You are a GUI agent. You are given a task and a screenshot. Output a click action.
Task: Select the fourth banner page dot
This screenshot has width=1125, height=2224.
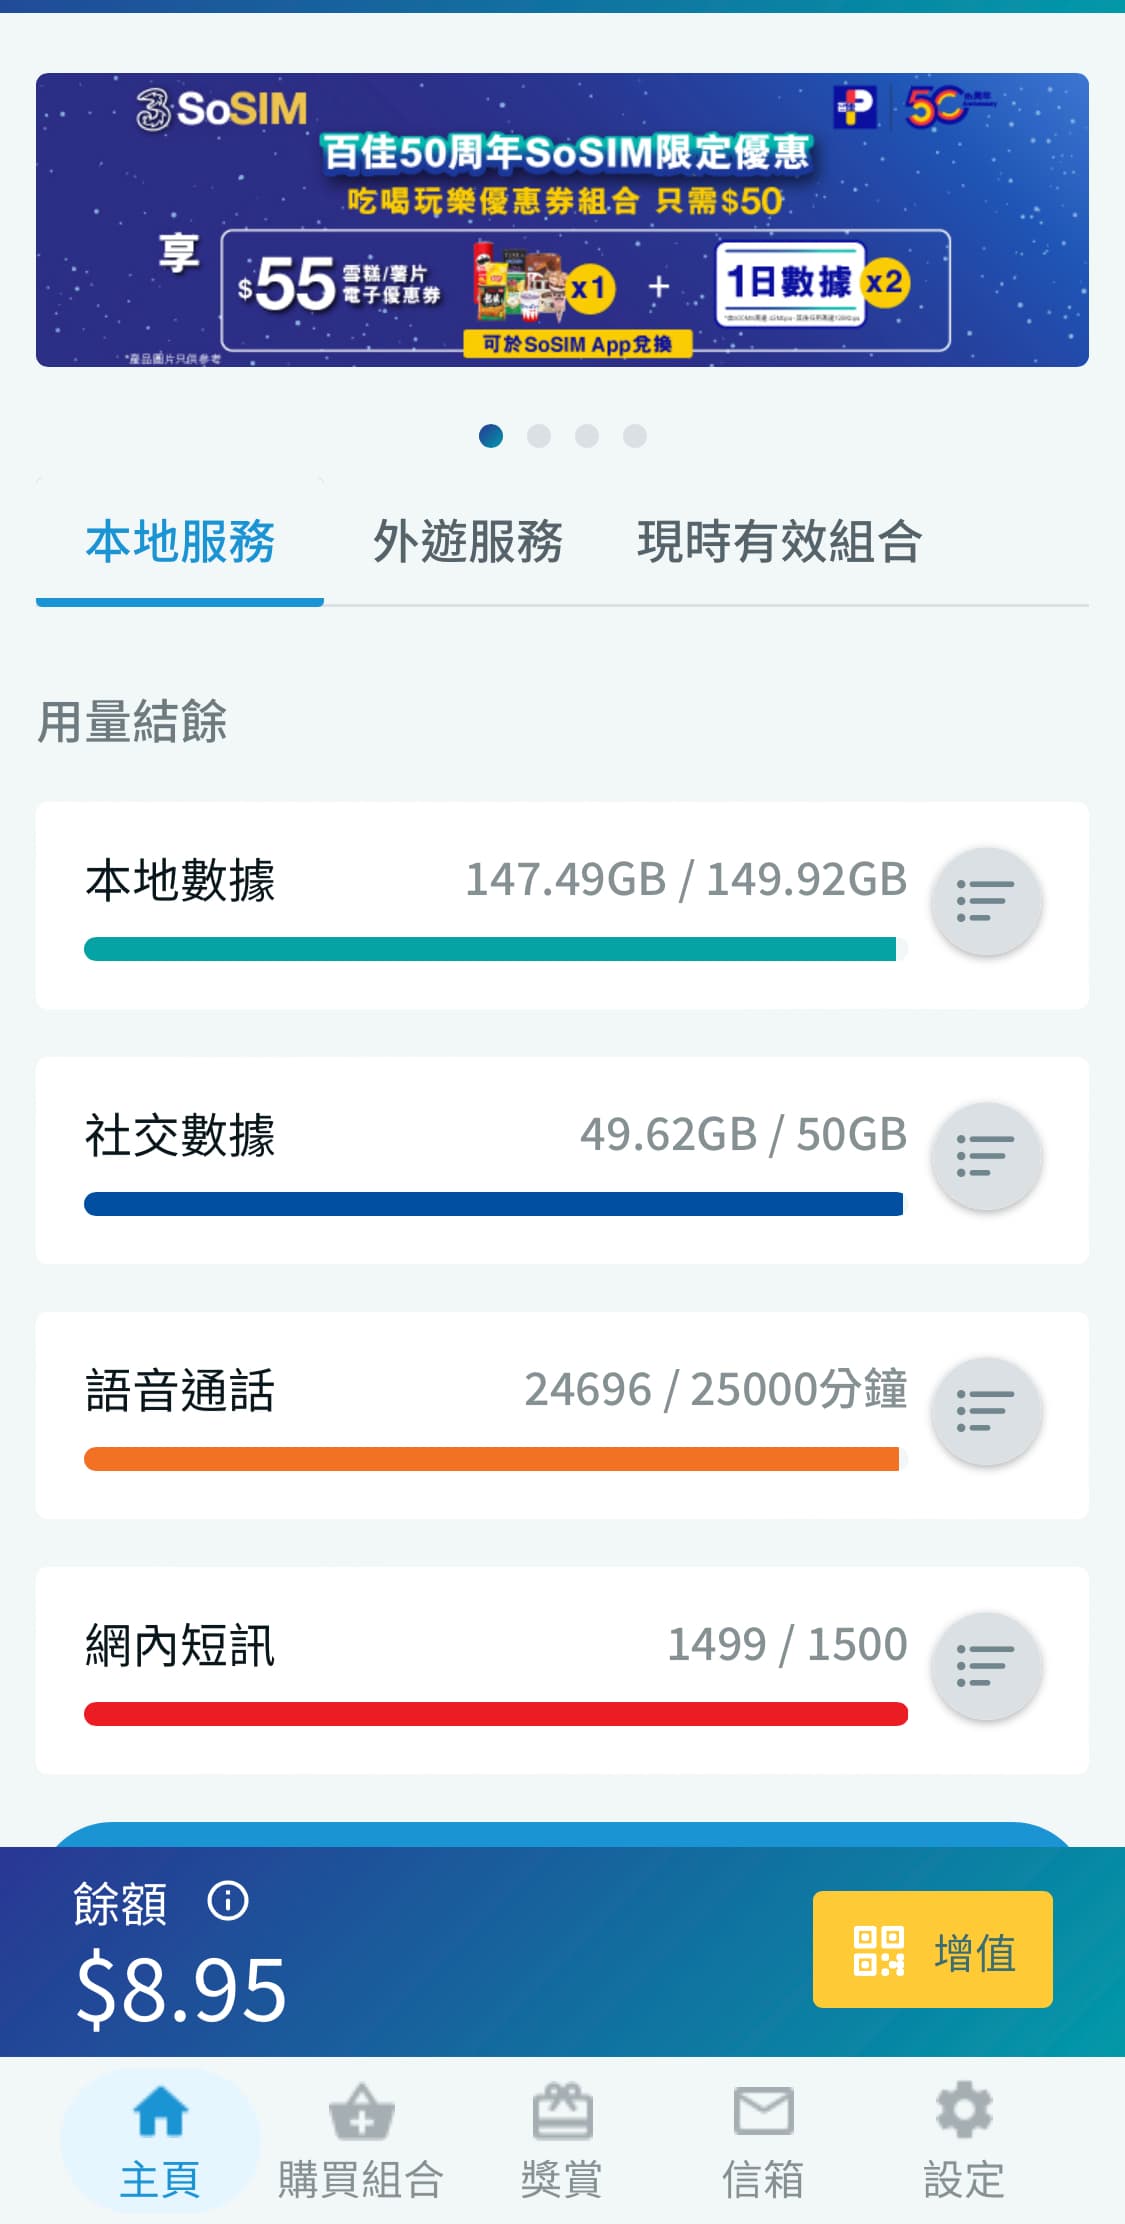tap(635, 436)
